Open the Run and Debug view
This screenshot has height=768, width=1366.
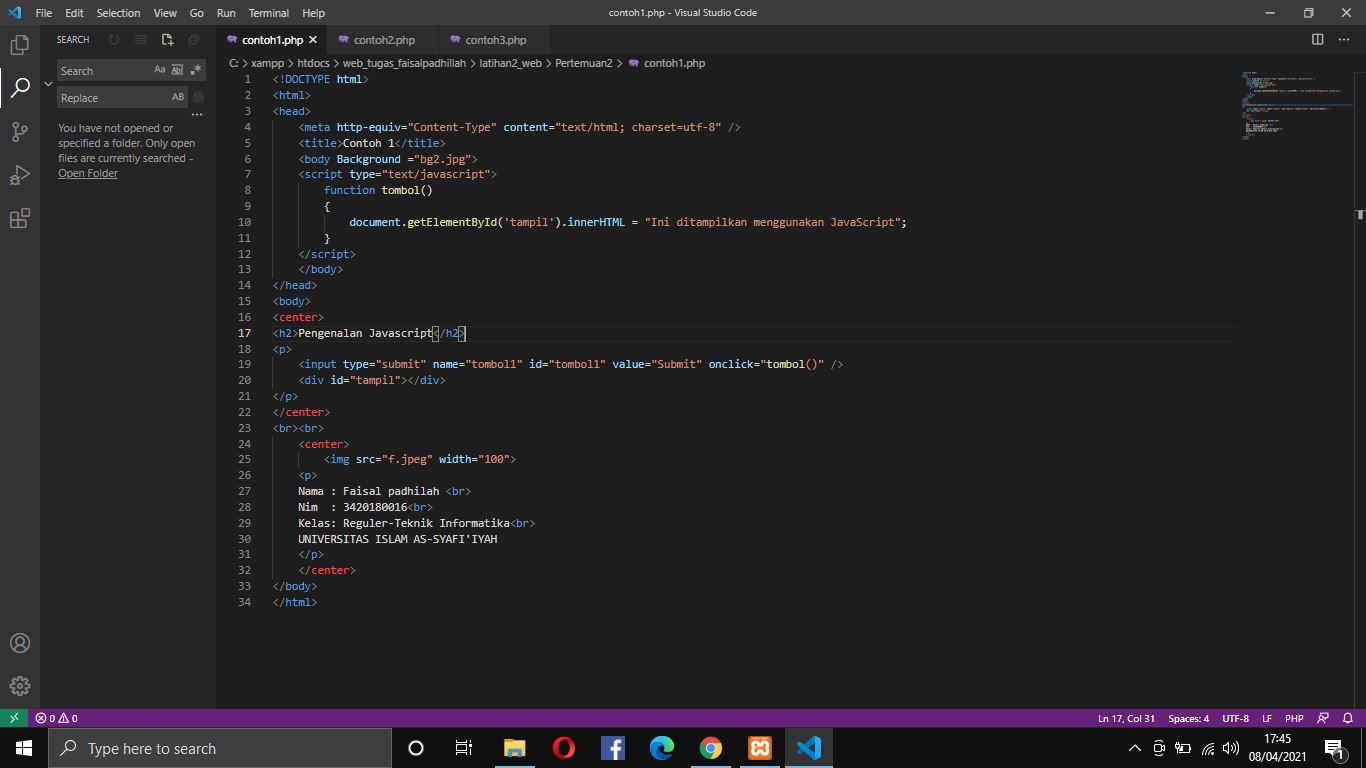tap(20, 175)
